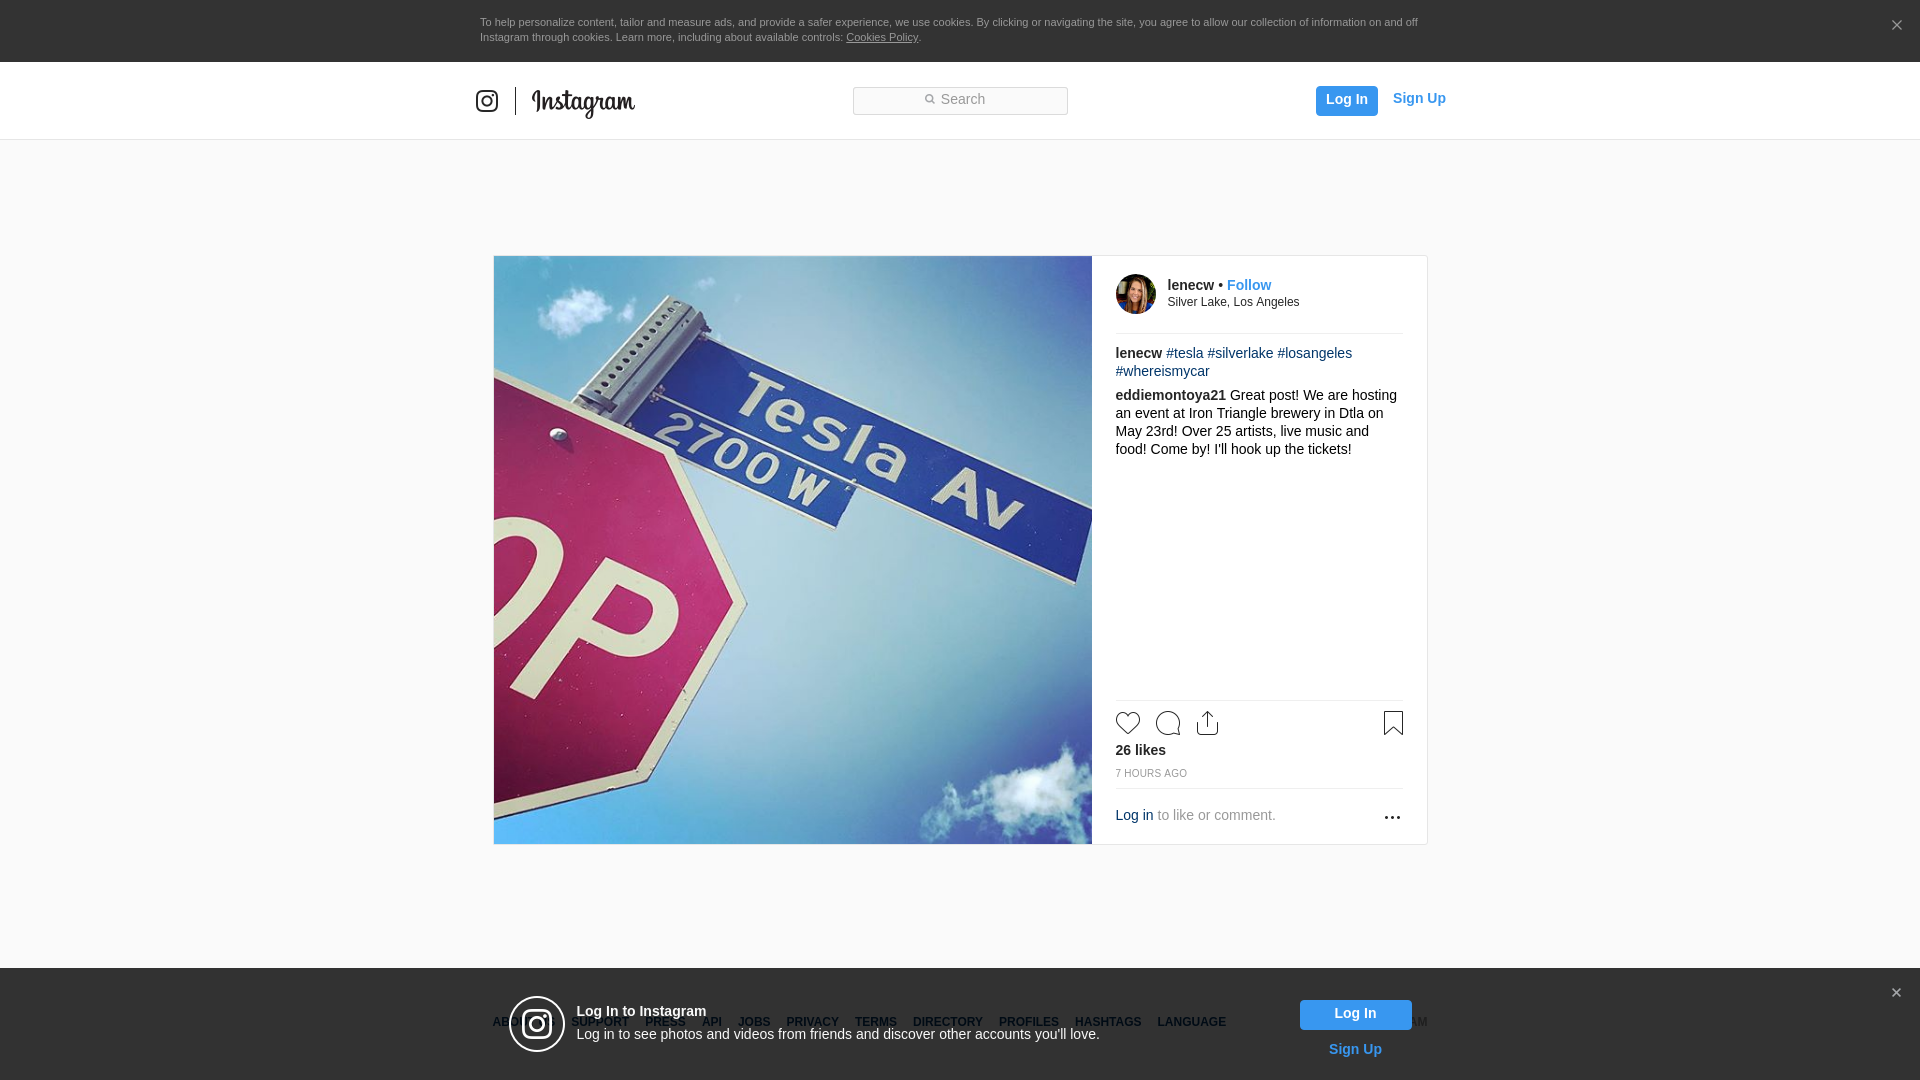
Task: Open the 26 likes count
Action: [x=1140, y=750]
